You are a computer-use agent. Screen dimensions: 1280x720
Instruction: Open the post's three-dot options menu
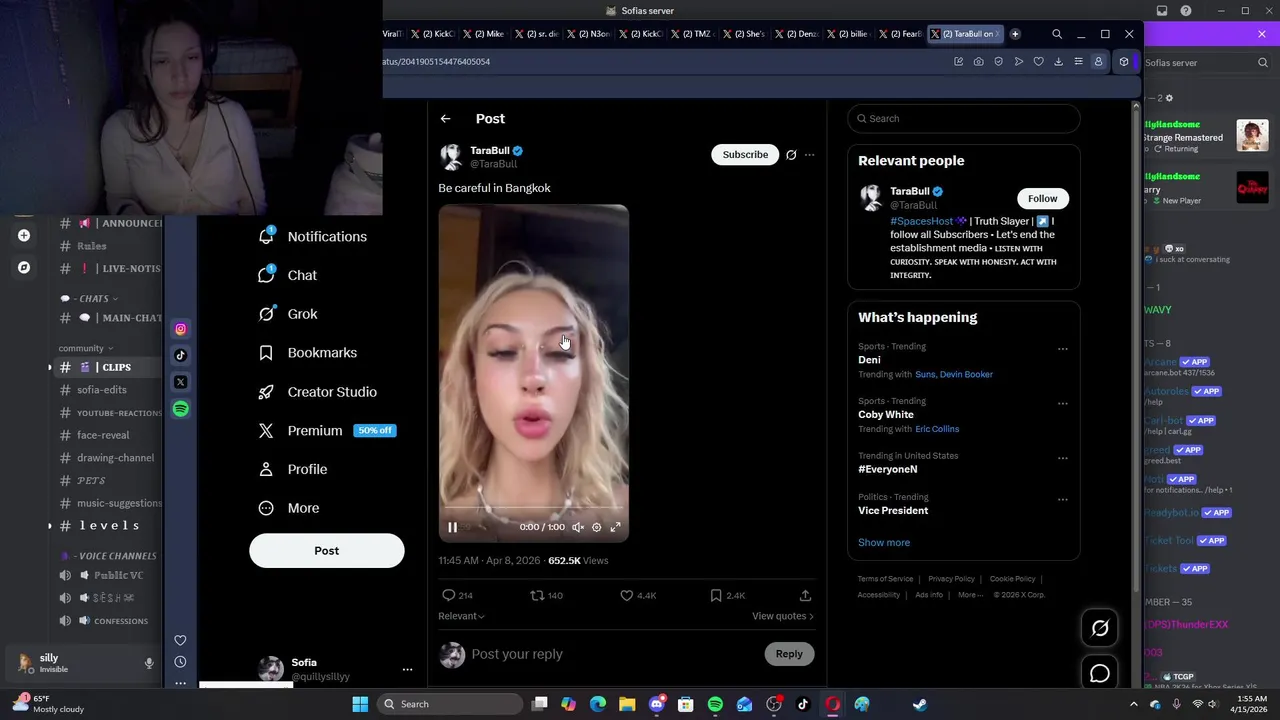[809, 155]
